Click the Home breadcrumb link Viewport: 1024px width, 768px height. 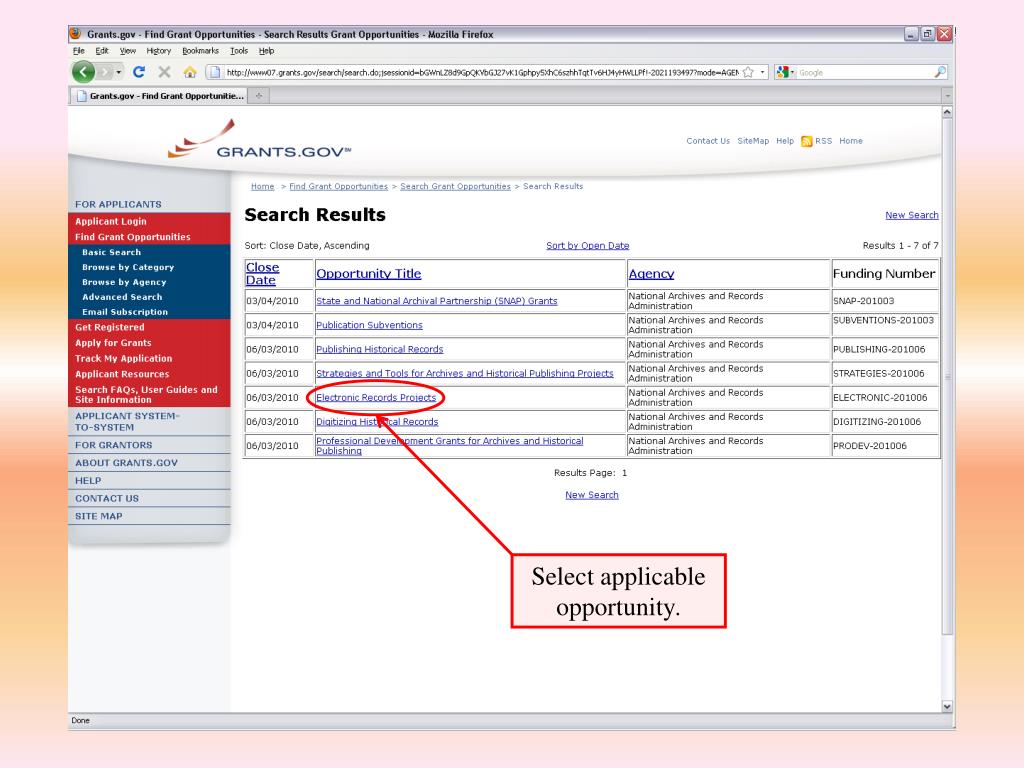click(x=263, y=187)
